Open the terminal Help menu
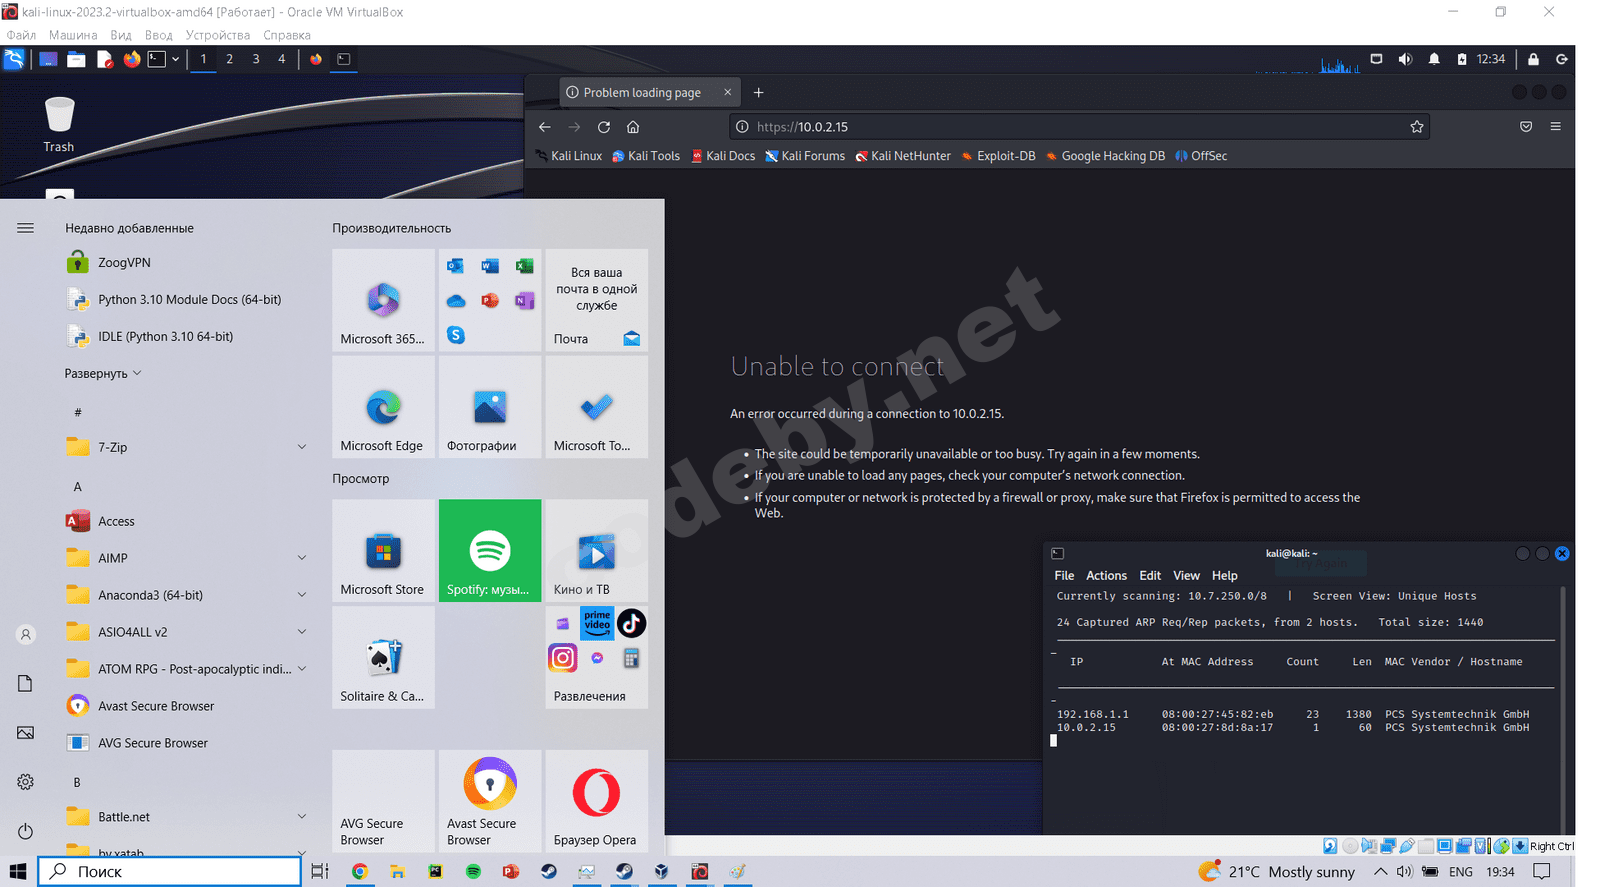Image resolution: width=1600 pixels, height=887 pixels. click(1224, 576)
